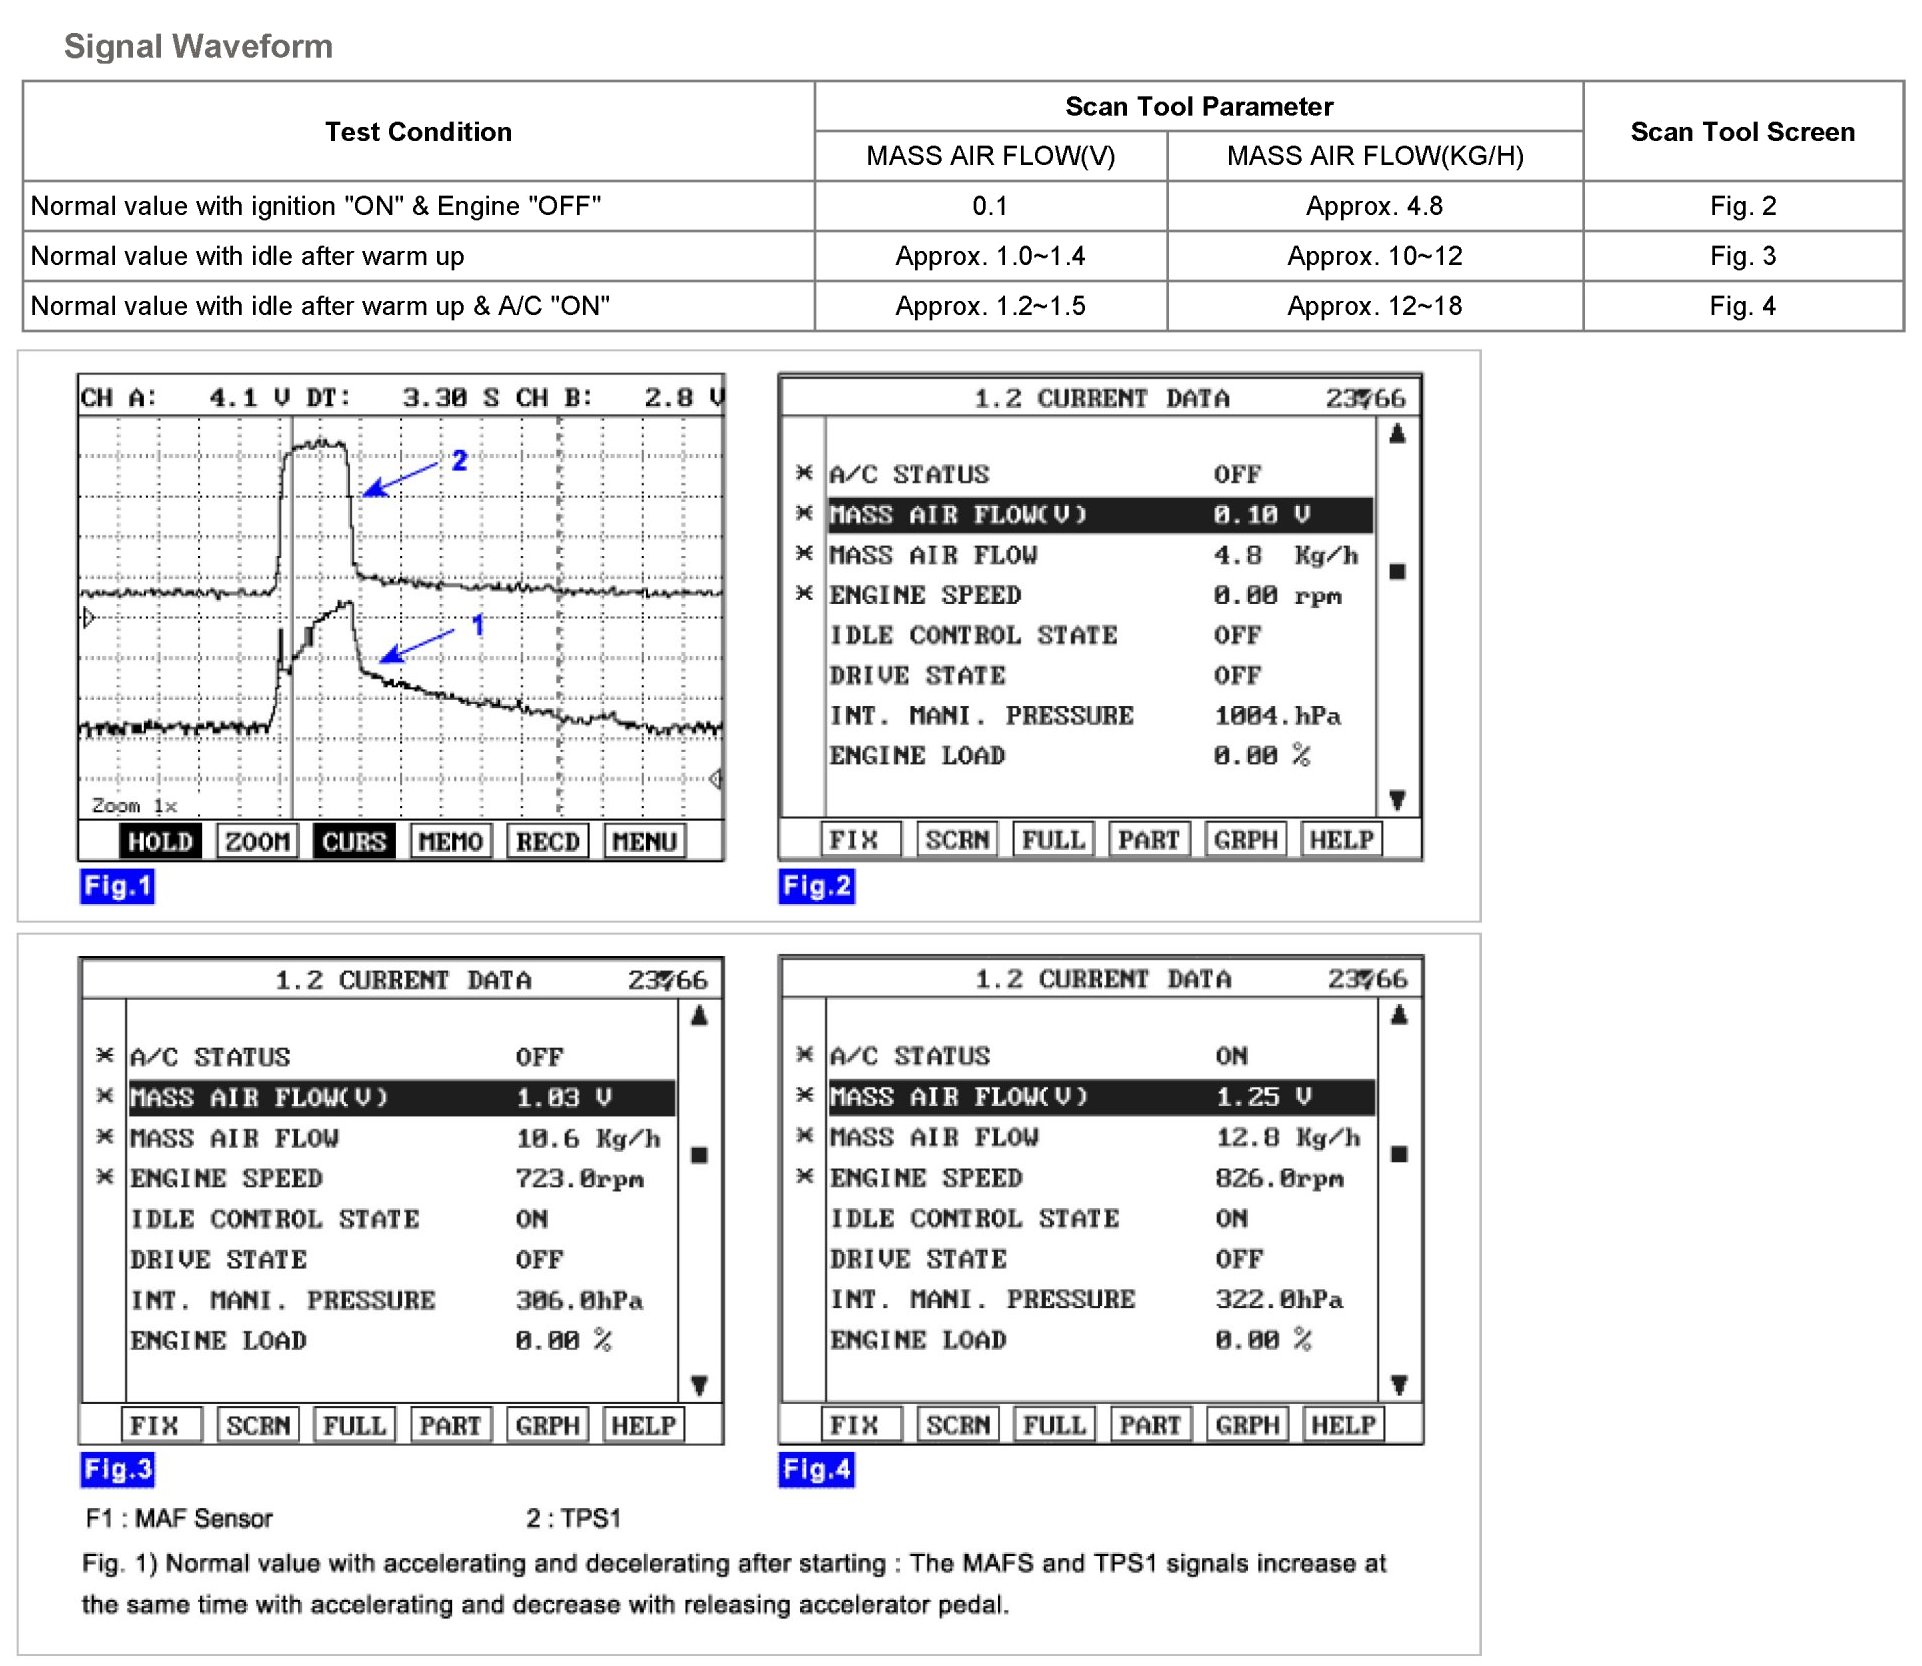Viewport: 1922px width, 1666px height.
Task: Click the scrollbar thumb square in Fig.2
Action: point(1397,571)
